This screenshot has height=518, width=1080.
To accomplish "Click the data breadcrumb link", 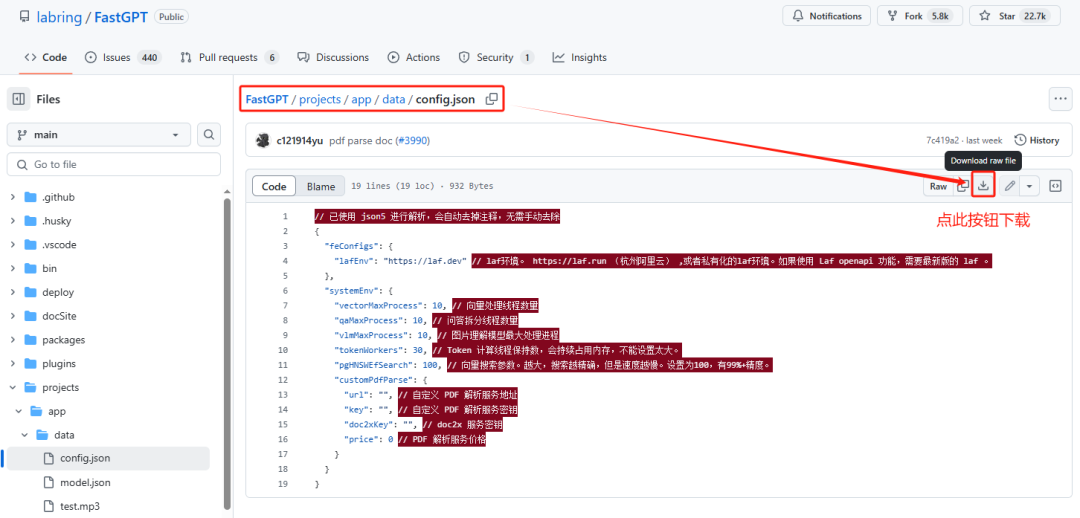I will pos(394,99).
